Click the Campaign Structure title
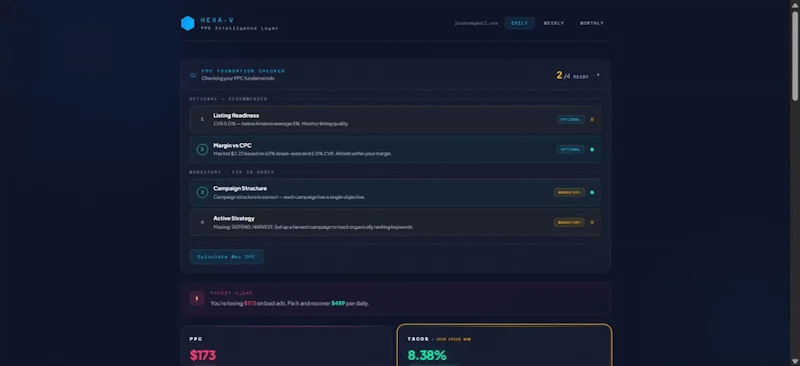 pyautogui.click(x=240, y=188)
